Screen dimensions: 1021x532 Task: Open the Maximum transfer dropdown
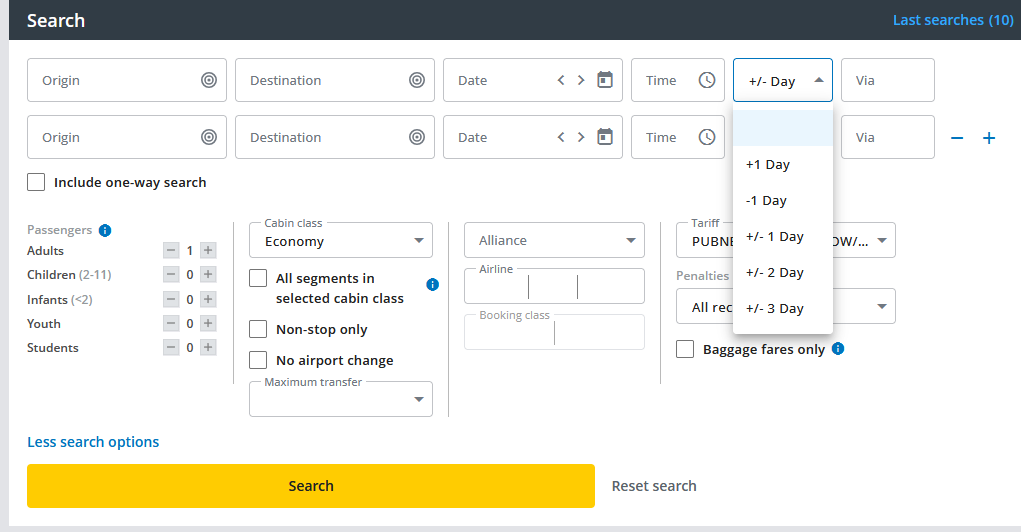341,399
